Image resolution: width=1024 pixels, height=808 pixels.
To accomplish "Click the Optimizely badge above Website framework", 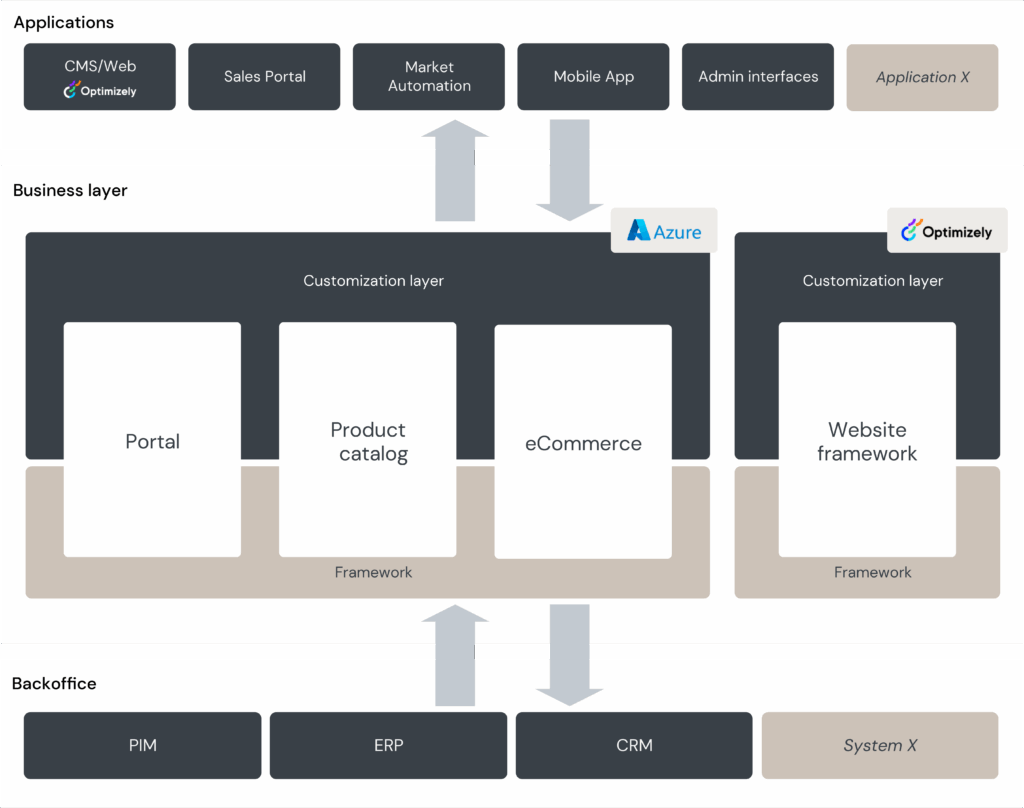I will pos(946,231).
